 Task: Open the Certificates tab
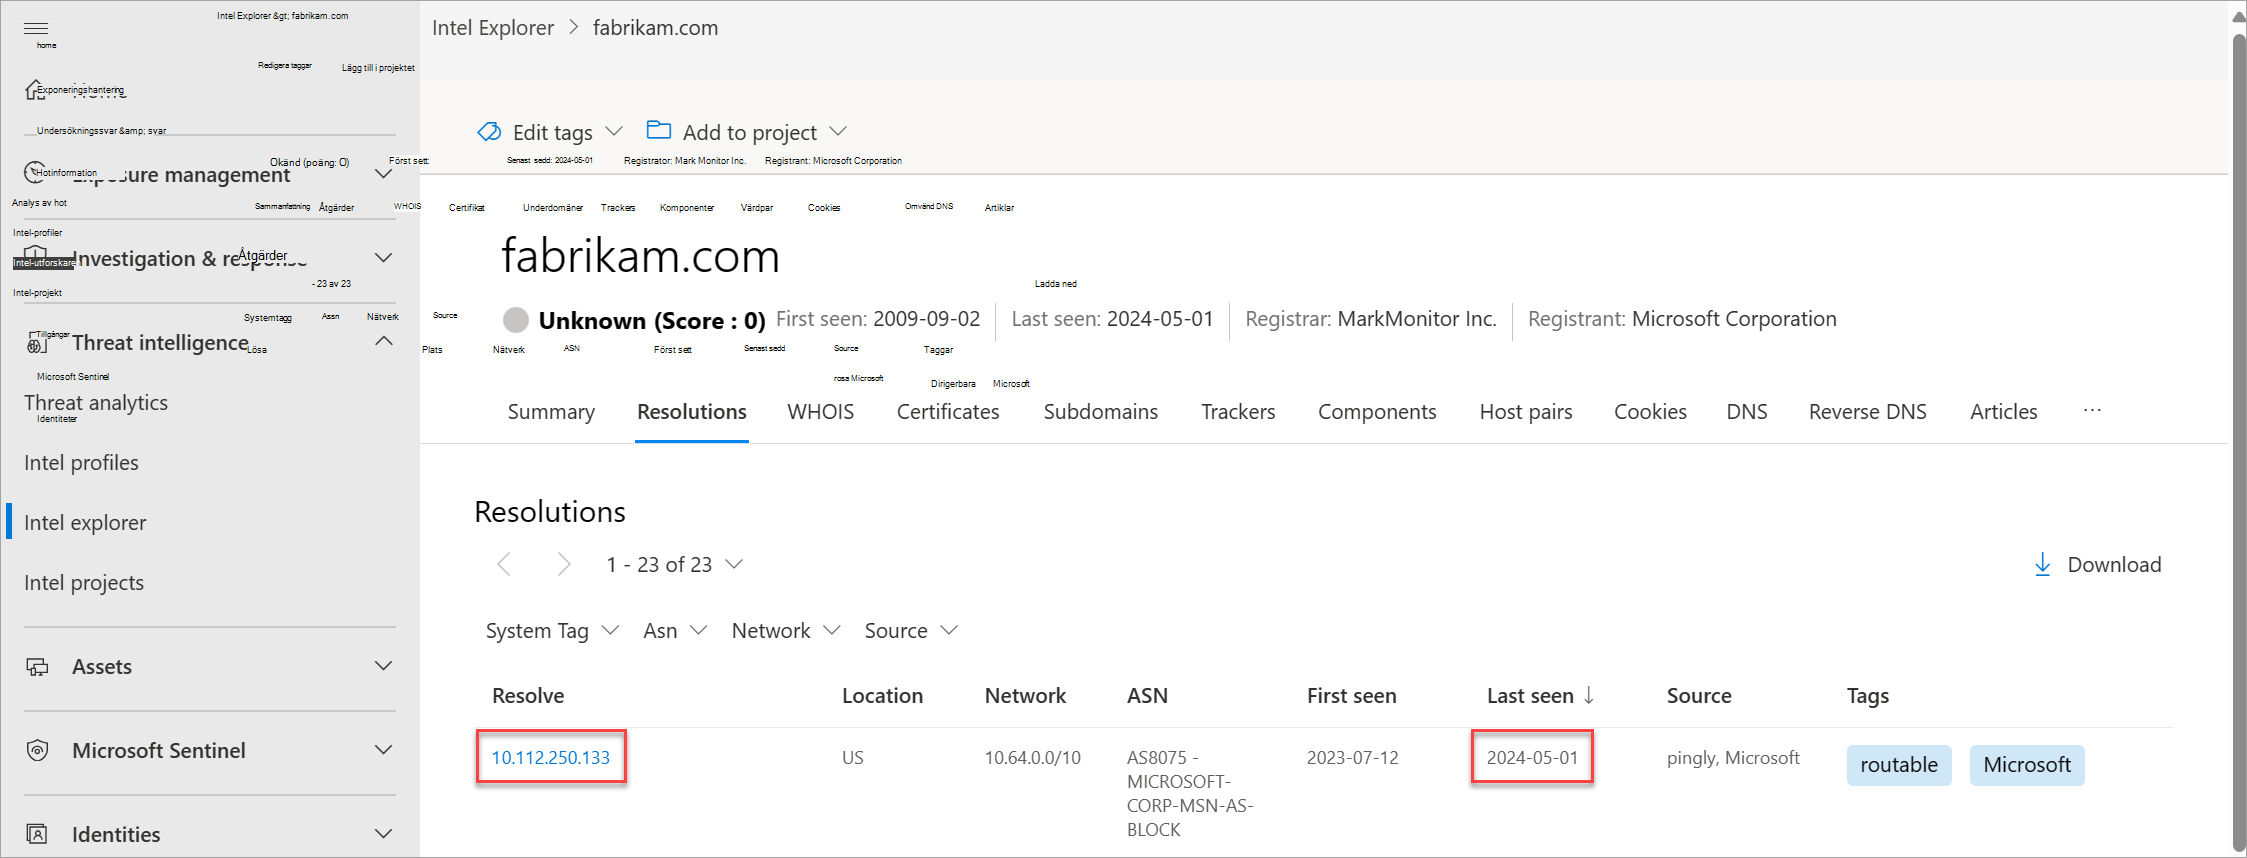(x=948, y=412)
